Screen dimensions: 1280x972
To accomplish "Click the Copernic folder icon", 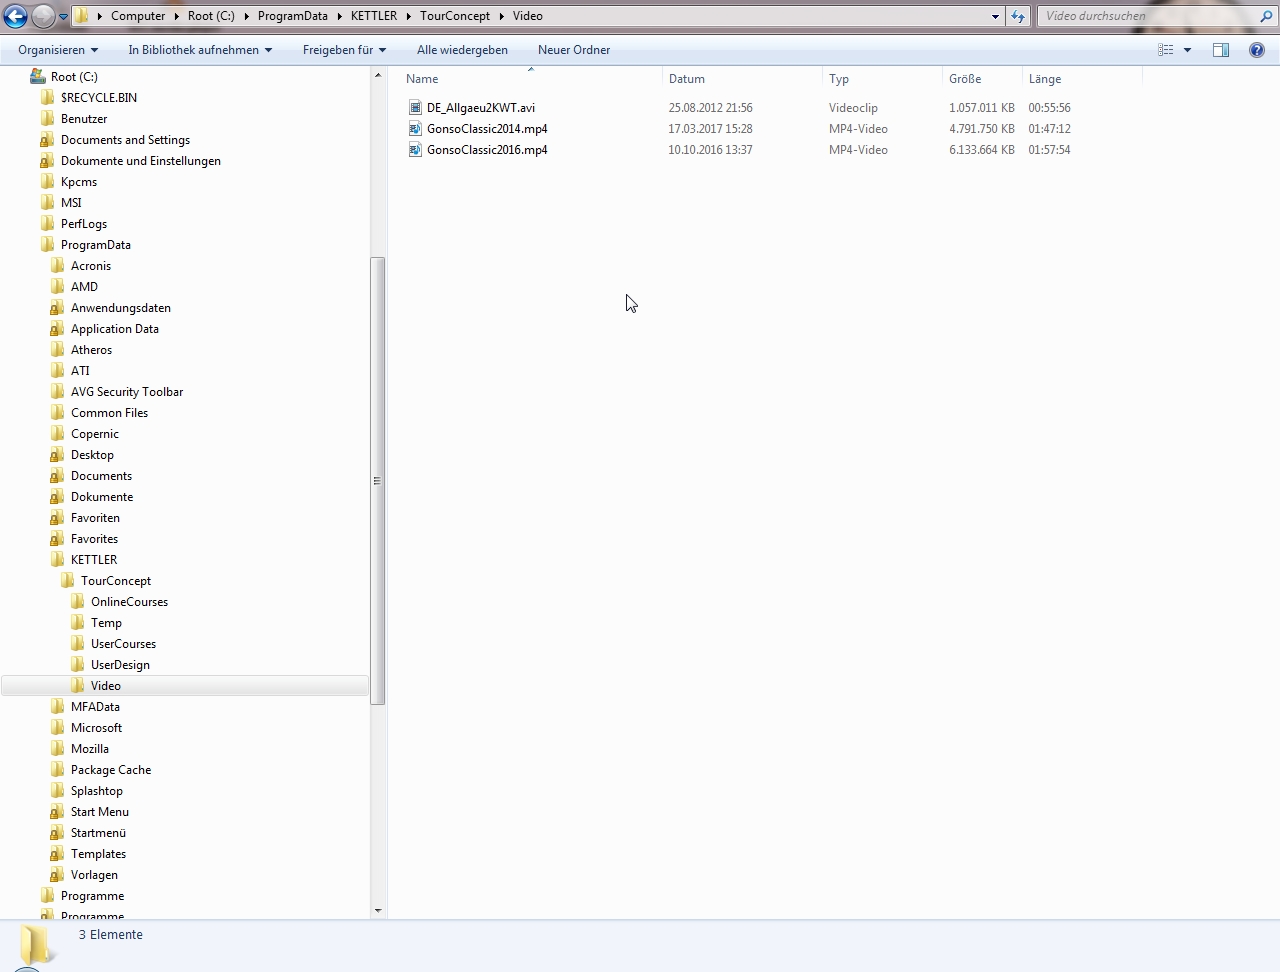I will (x=57, y=434).
